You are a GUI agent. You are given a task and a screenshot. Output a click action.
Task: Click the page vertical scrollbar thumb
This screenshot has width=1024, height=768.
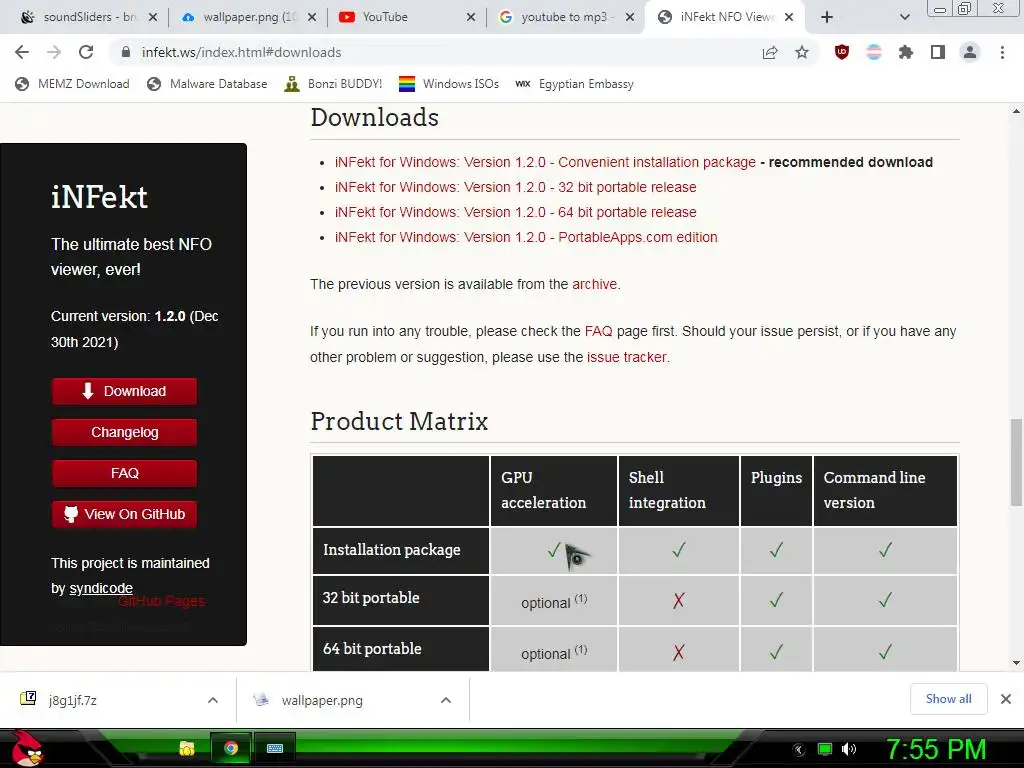[1016, 462]
